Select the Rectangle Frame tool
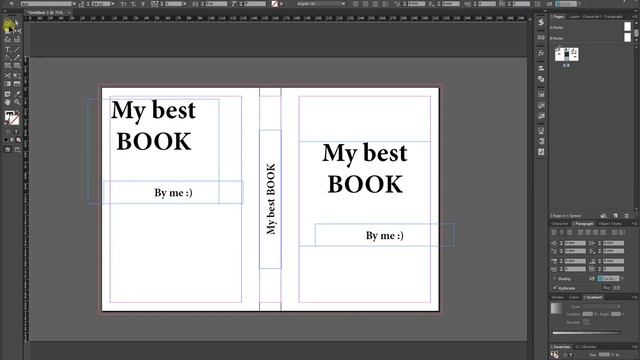The image size is (640, 360). (7, 66)
